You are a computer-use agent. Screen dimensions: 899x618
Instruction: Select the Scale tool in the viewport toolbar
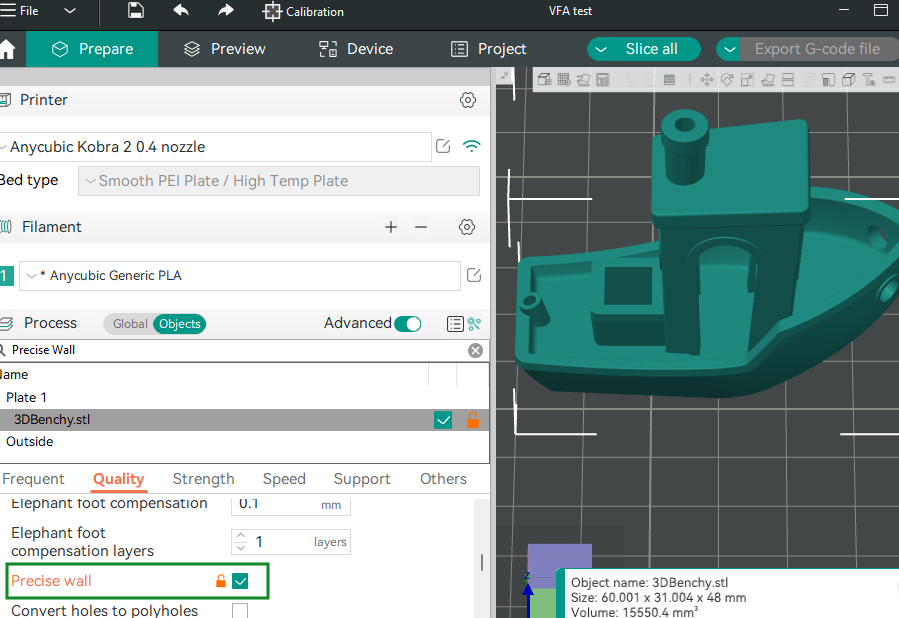pos(747,79)
